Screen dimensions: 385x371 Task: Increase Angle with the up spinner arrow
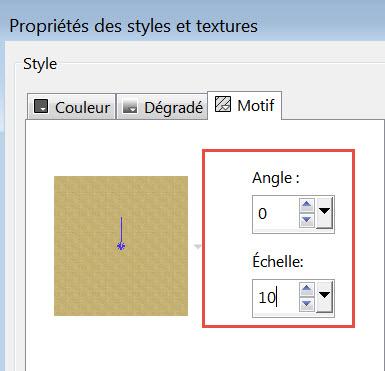click(307, 205)
